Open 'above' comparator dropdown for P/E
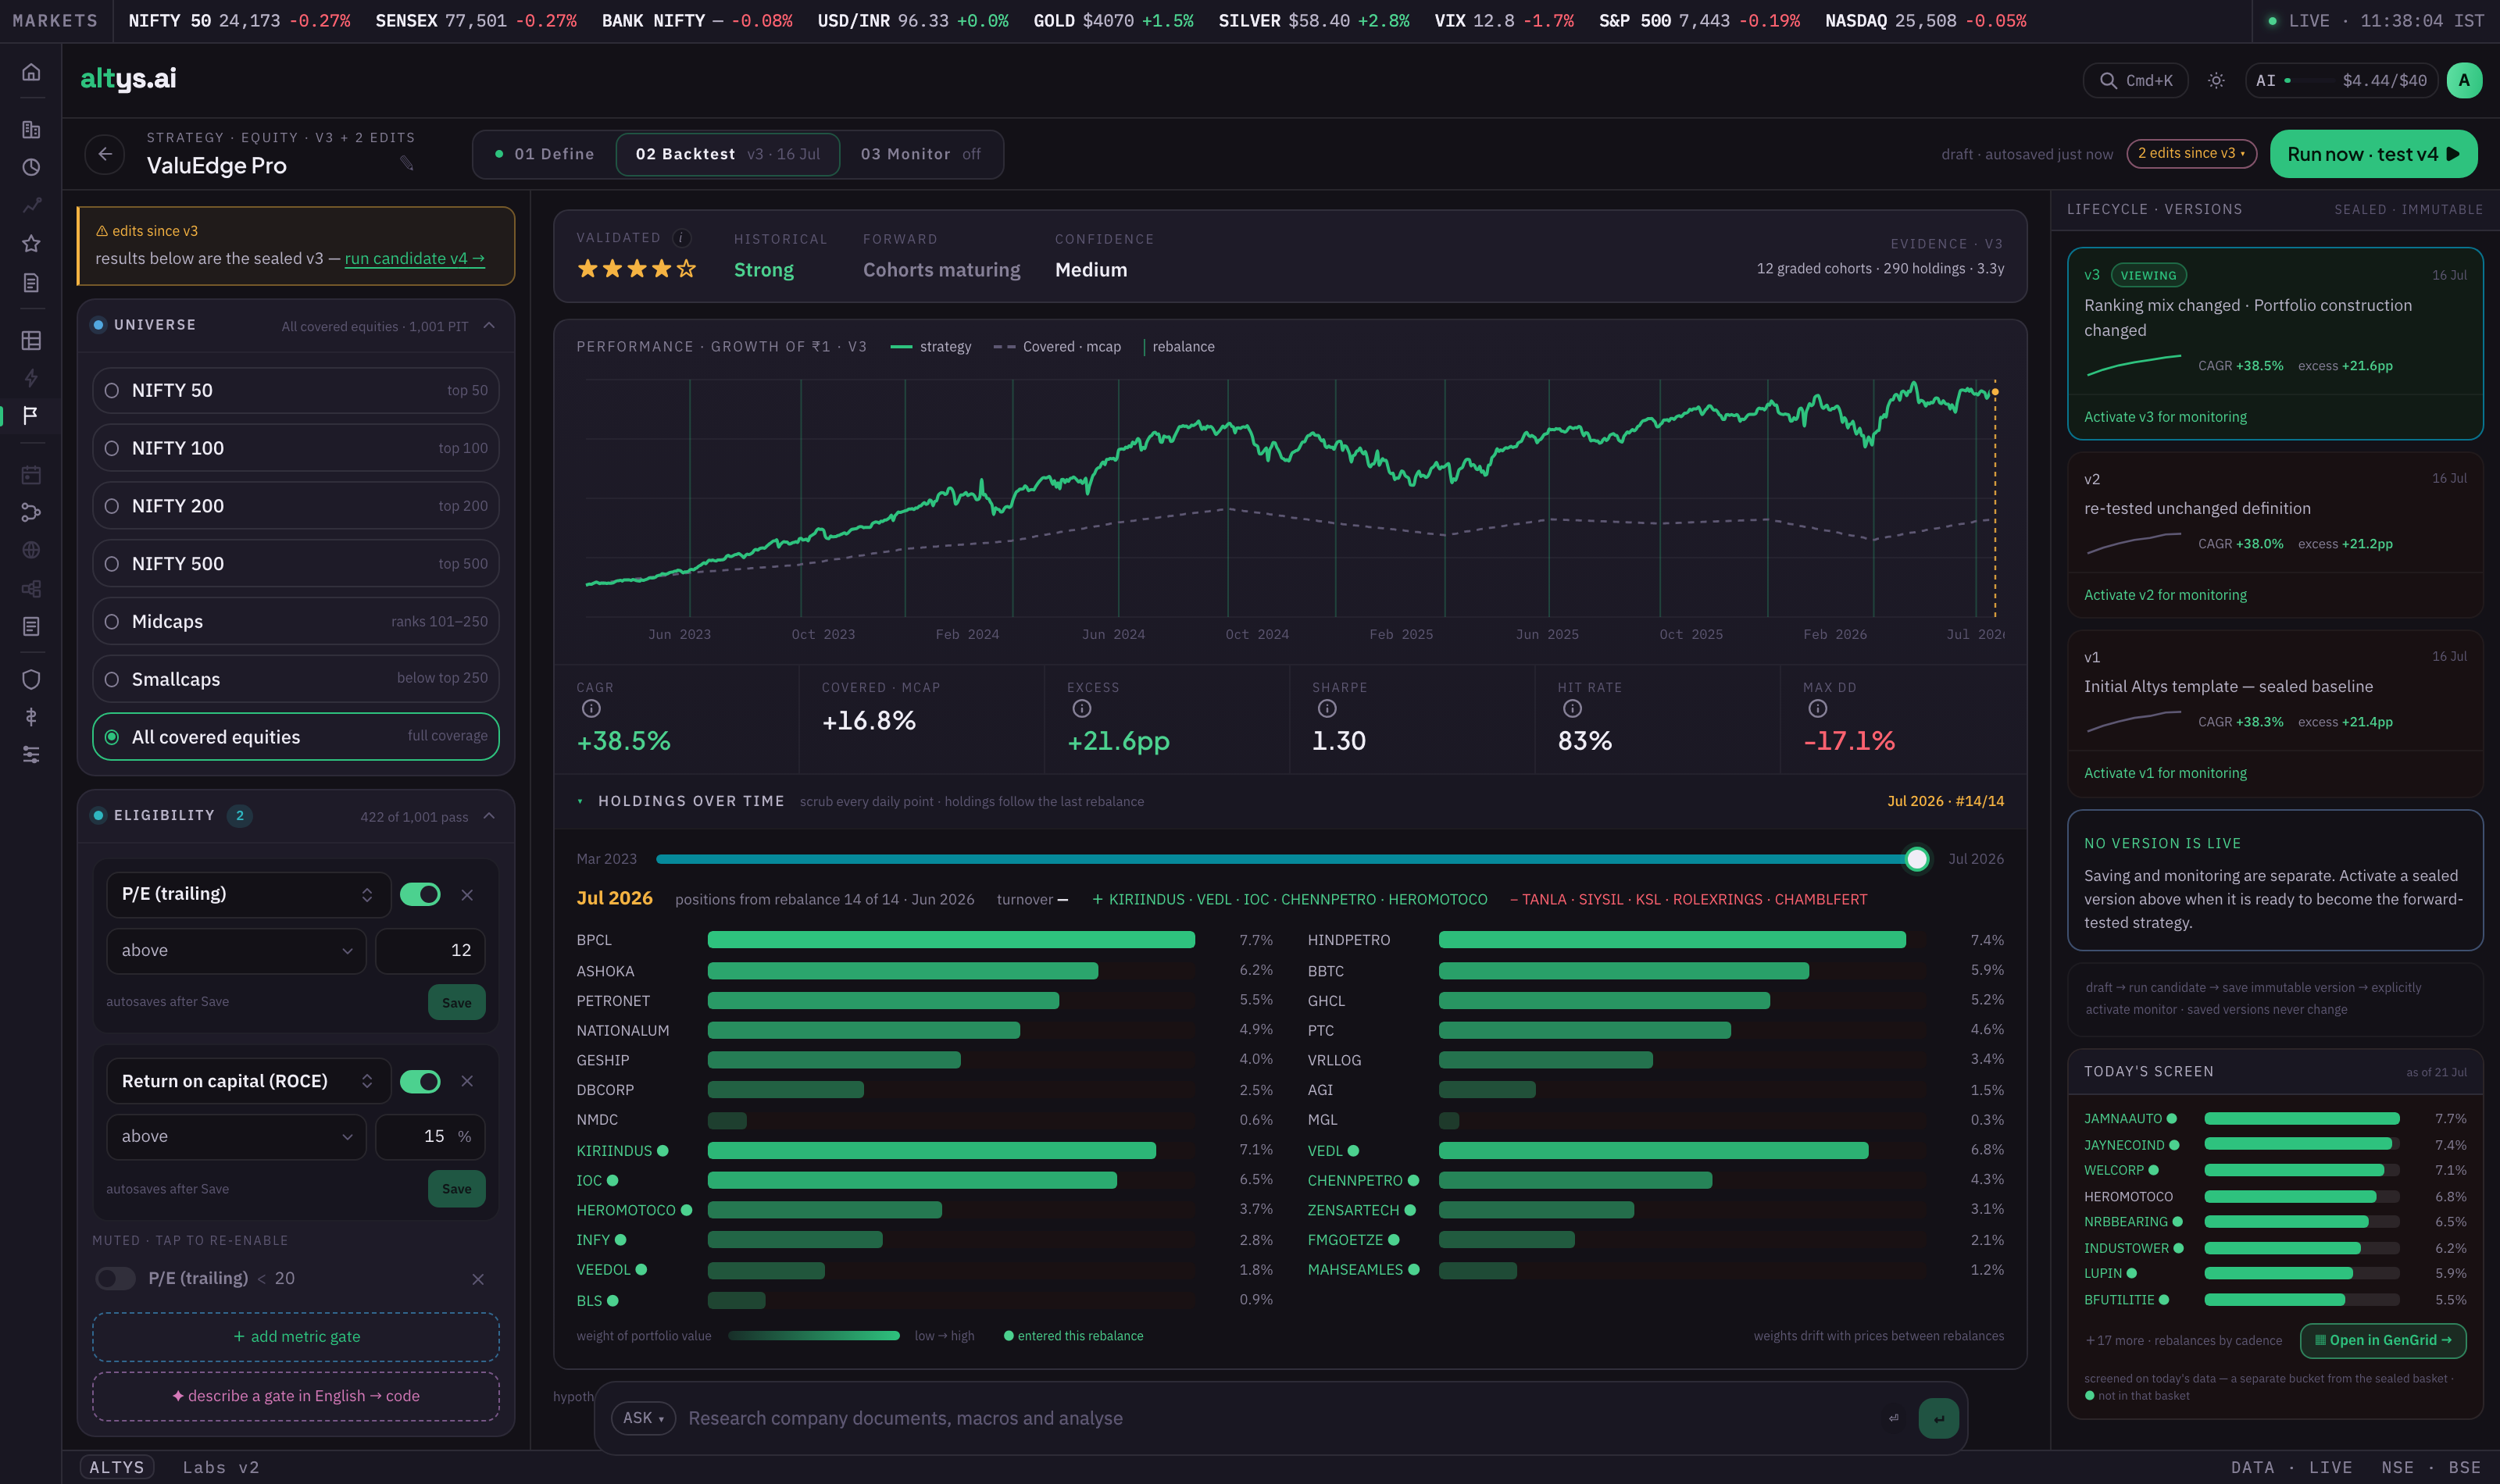Screen dimensions: 2500x1484 [x=236, y=951]
